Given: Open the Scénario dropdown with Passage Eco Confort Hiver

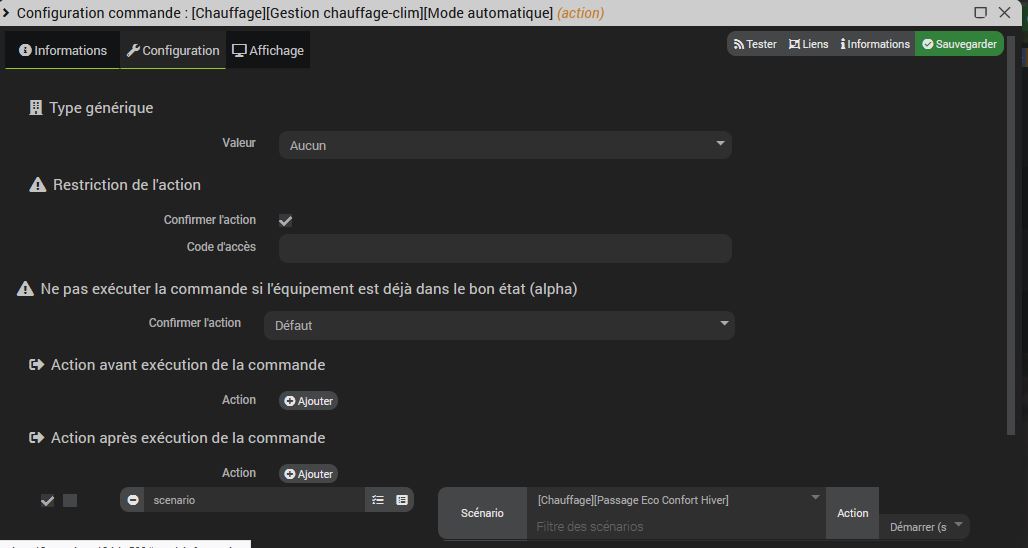Looking at the screenshot, I should click(676, 500).
